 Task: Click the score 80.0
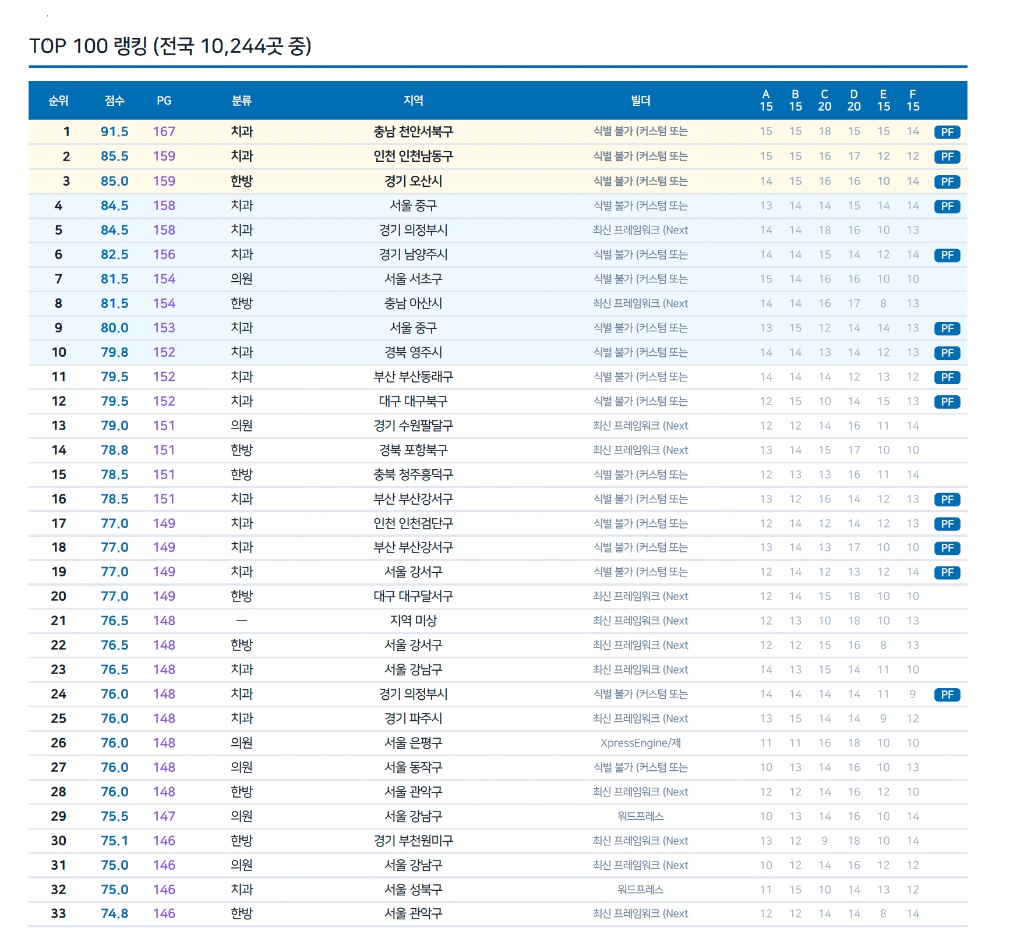[114, 328]
